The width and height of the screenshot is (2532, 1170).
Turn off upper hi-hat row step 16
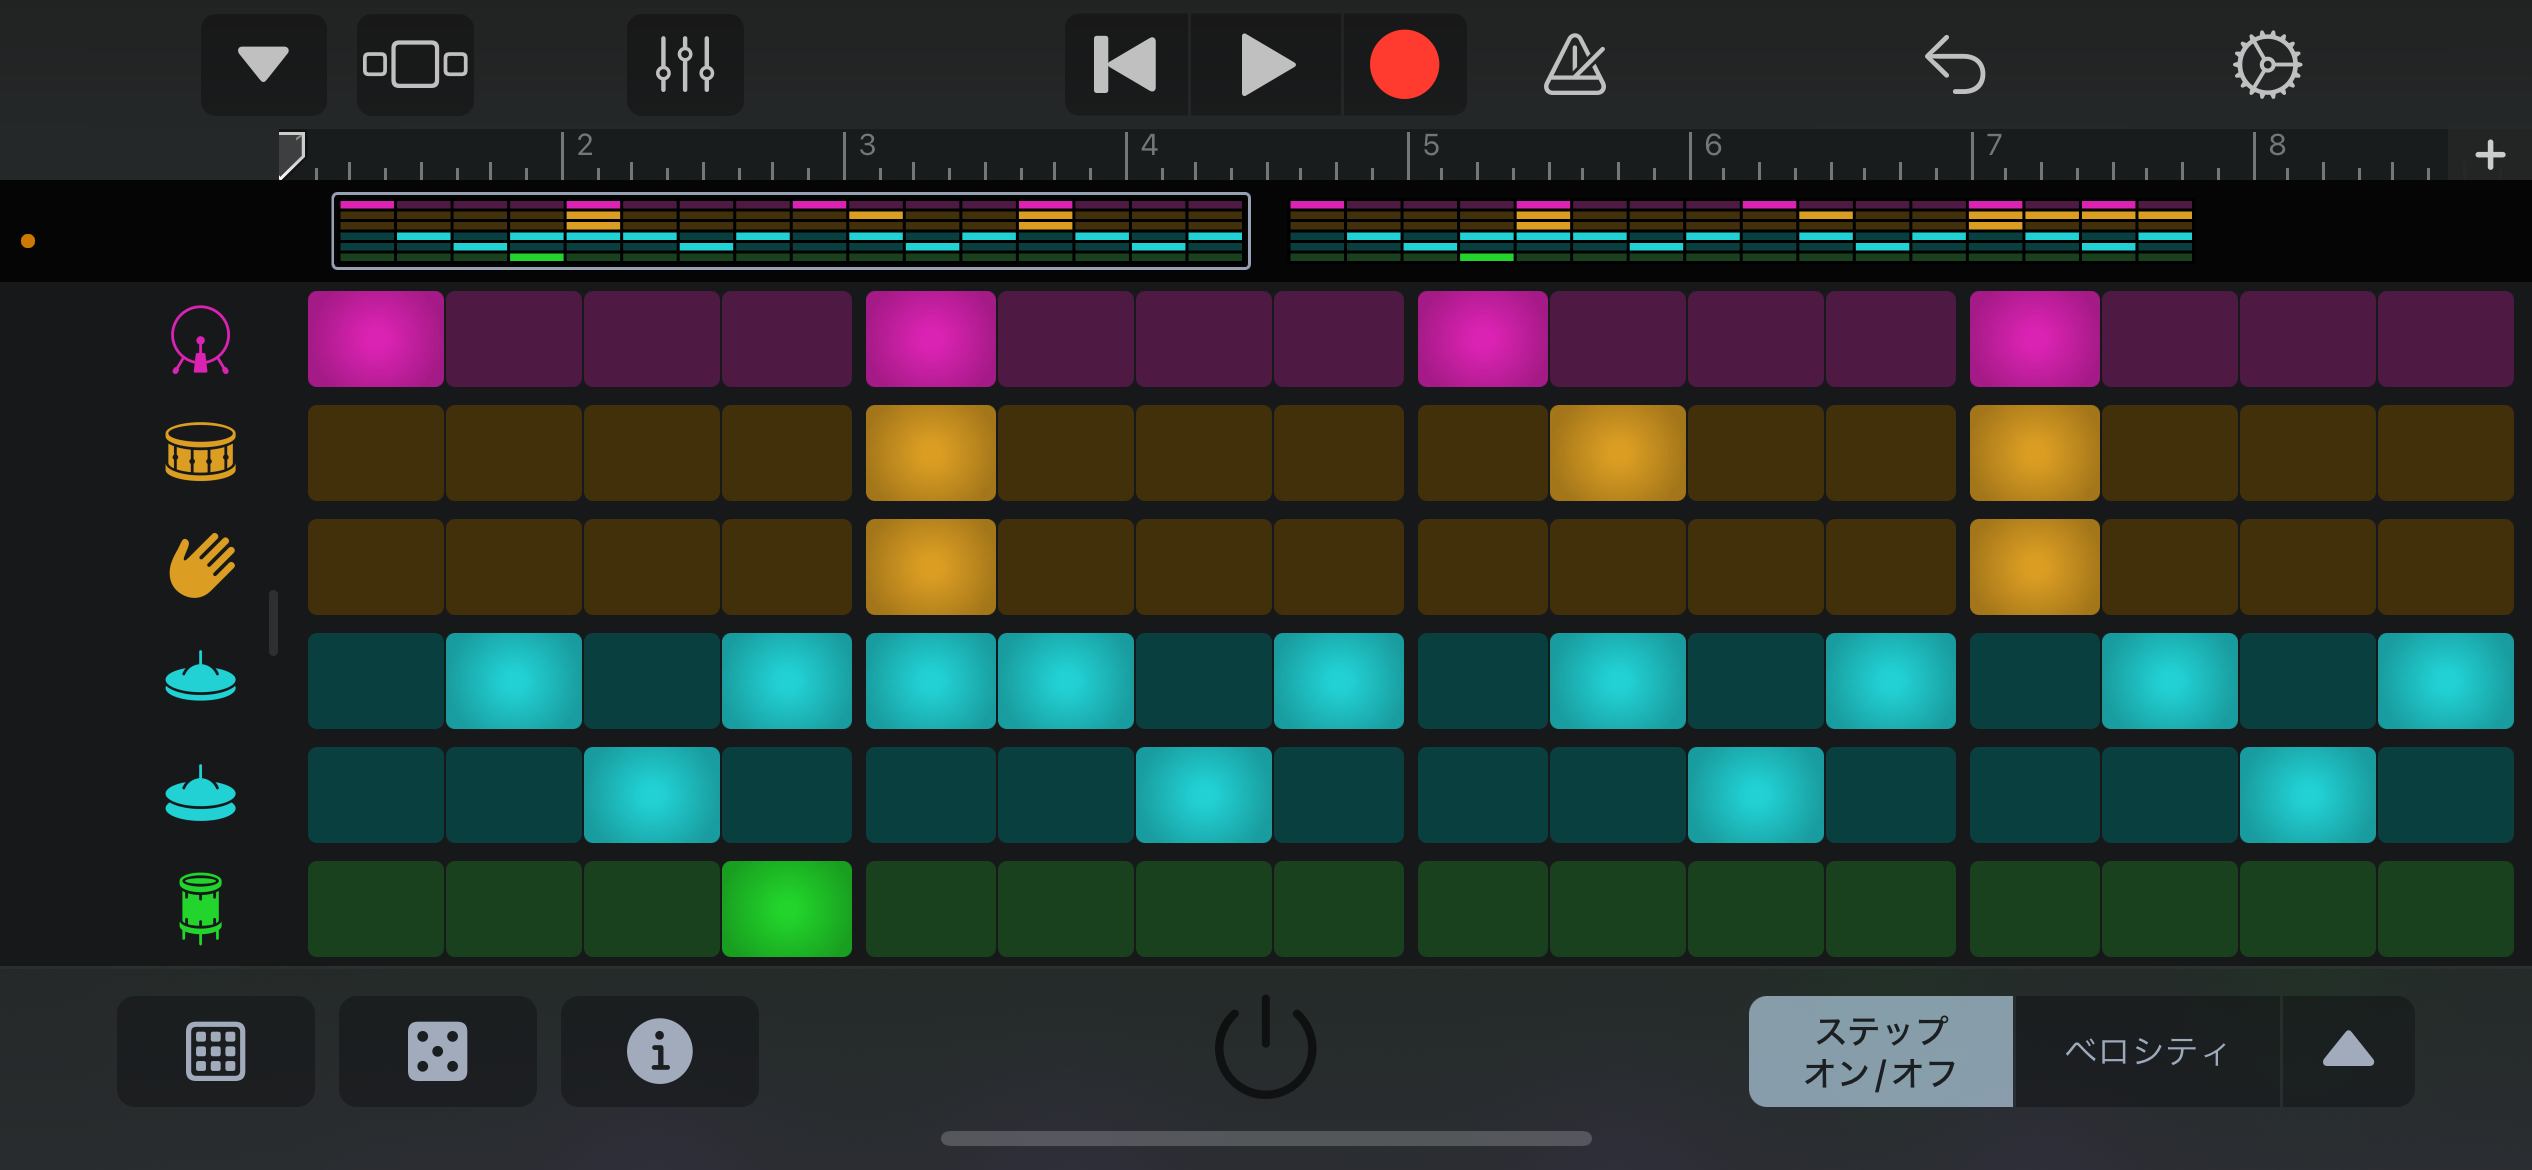[2446, 681]
